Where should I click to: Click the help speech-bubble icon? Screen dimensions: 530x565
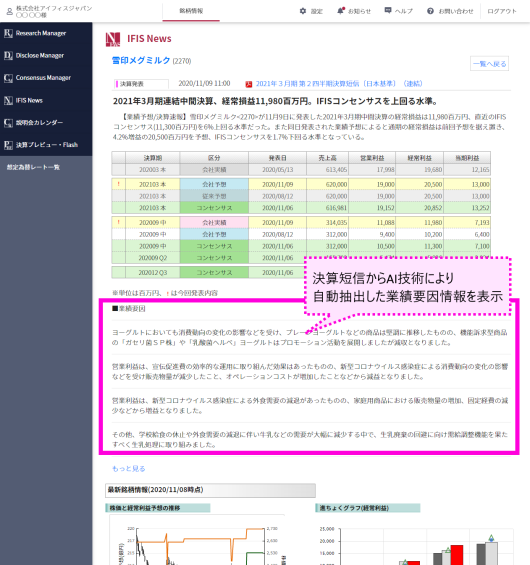point(388,10)
